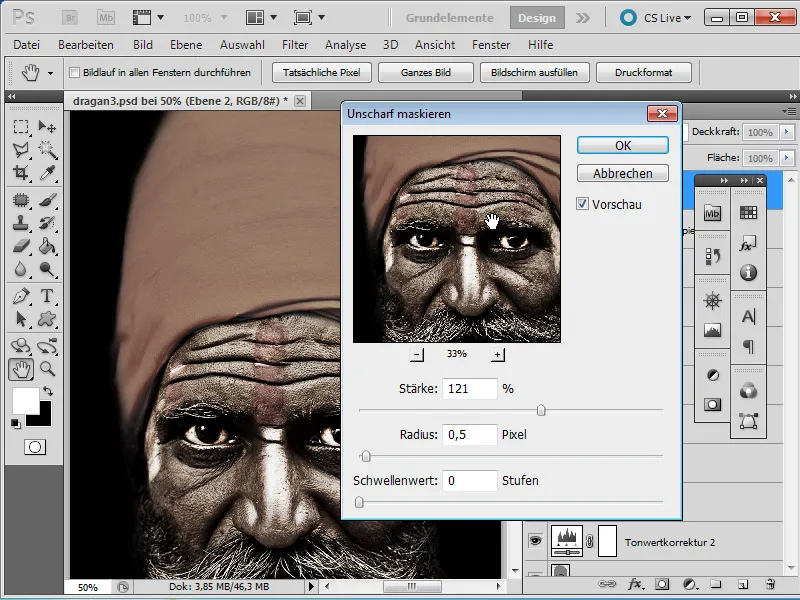800x600 pixels.
Task: Click the Stärke slider handle
Action: (x=541, y=410)
